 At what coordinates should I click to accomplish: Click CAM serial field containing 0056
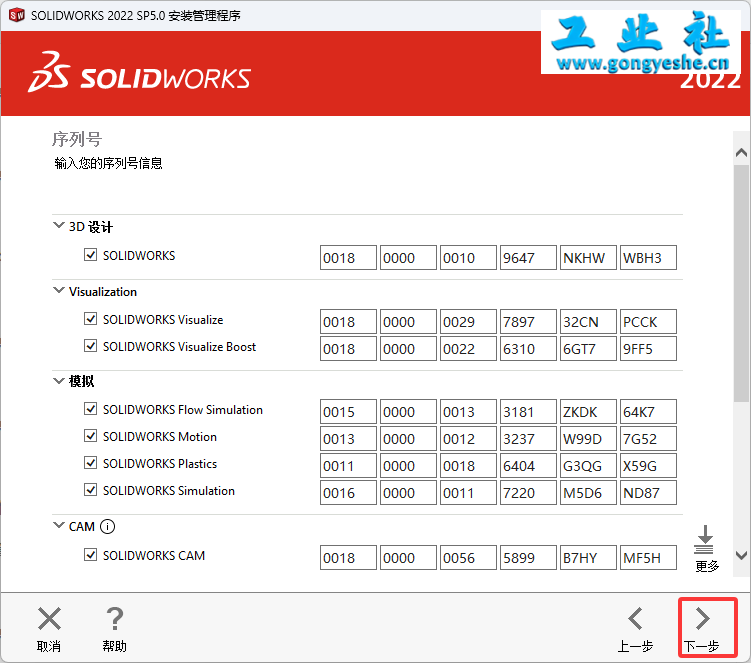coord(468,558)
